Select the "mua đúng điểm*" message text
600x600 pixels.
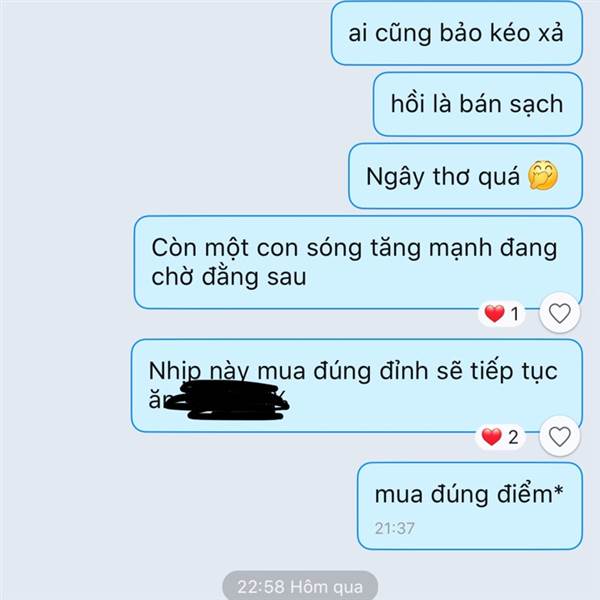pyautogui.click(x=469, y=494)
